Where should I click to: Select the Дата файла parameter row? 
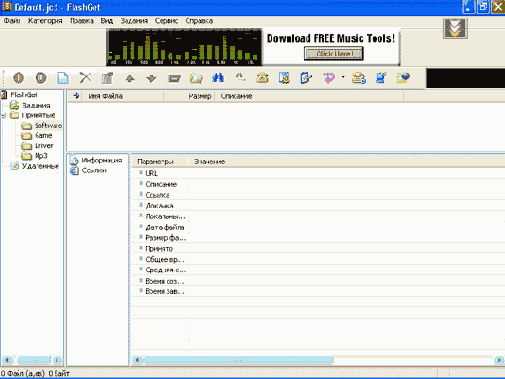318,227
